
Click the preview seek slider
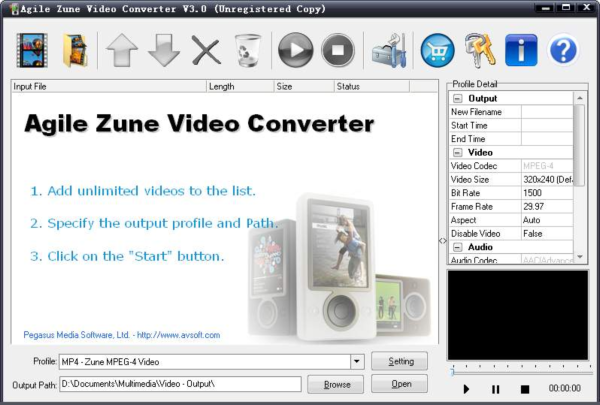[x=515, y=370]
